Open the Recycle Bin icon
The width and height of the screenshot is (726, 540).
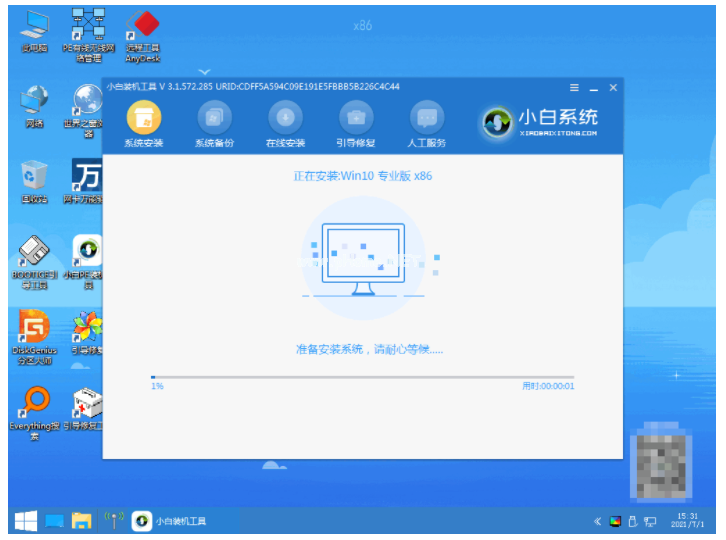coord(35,180)
